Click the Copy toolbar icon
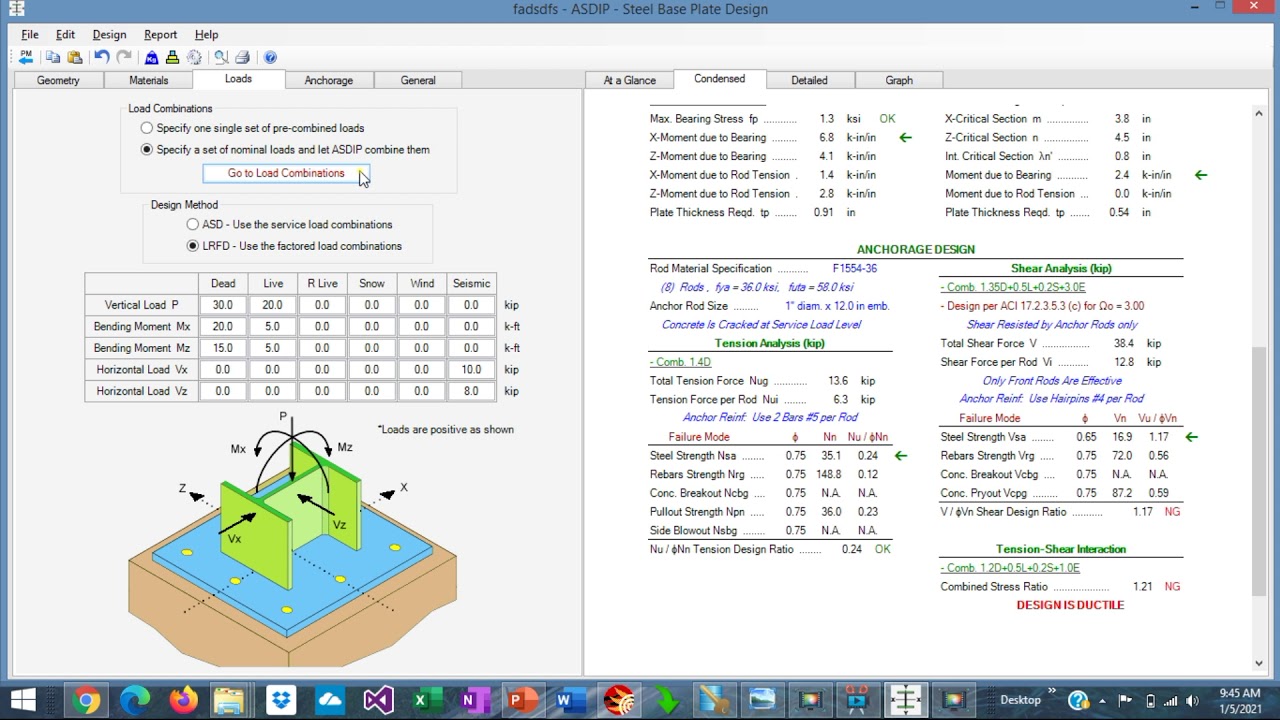1280x720 pixels. tap(53, 57)
